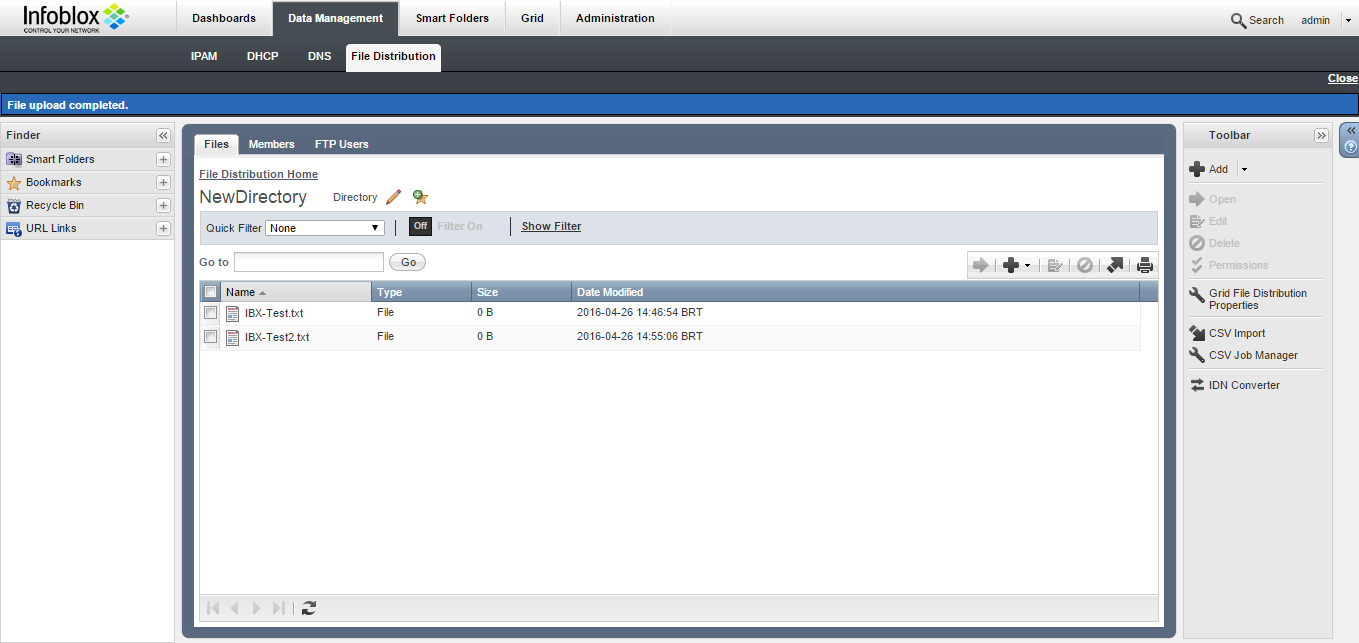Open IDN Converter in the Toolbar

click(x=1243, y=385)
